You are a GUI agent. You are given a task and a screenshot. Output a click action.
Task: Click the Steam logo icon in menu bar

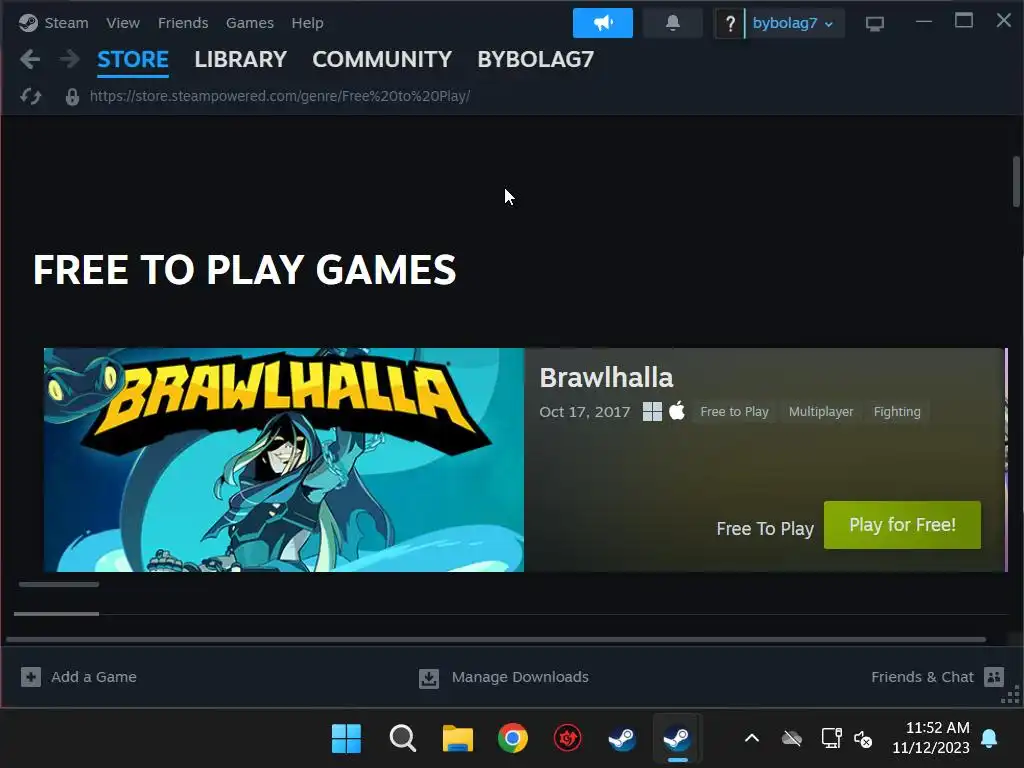(x=28, y=23)
